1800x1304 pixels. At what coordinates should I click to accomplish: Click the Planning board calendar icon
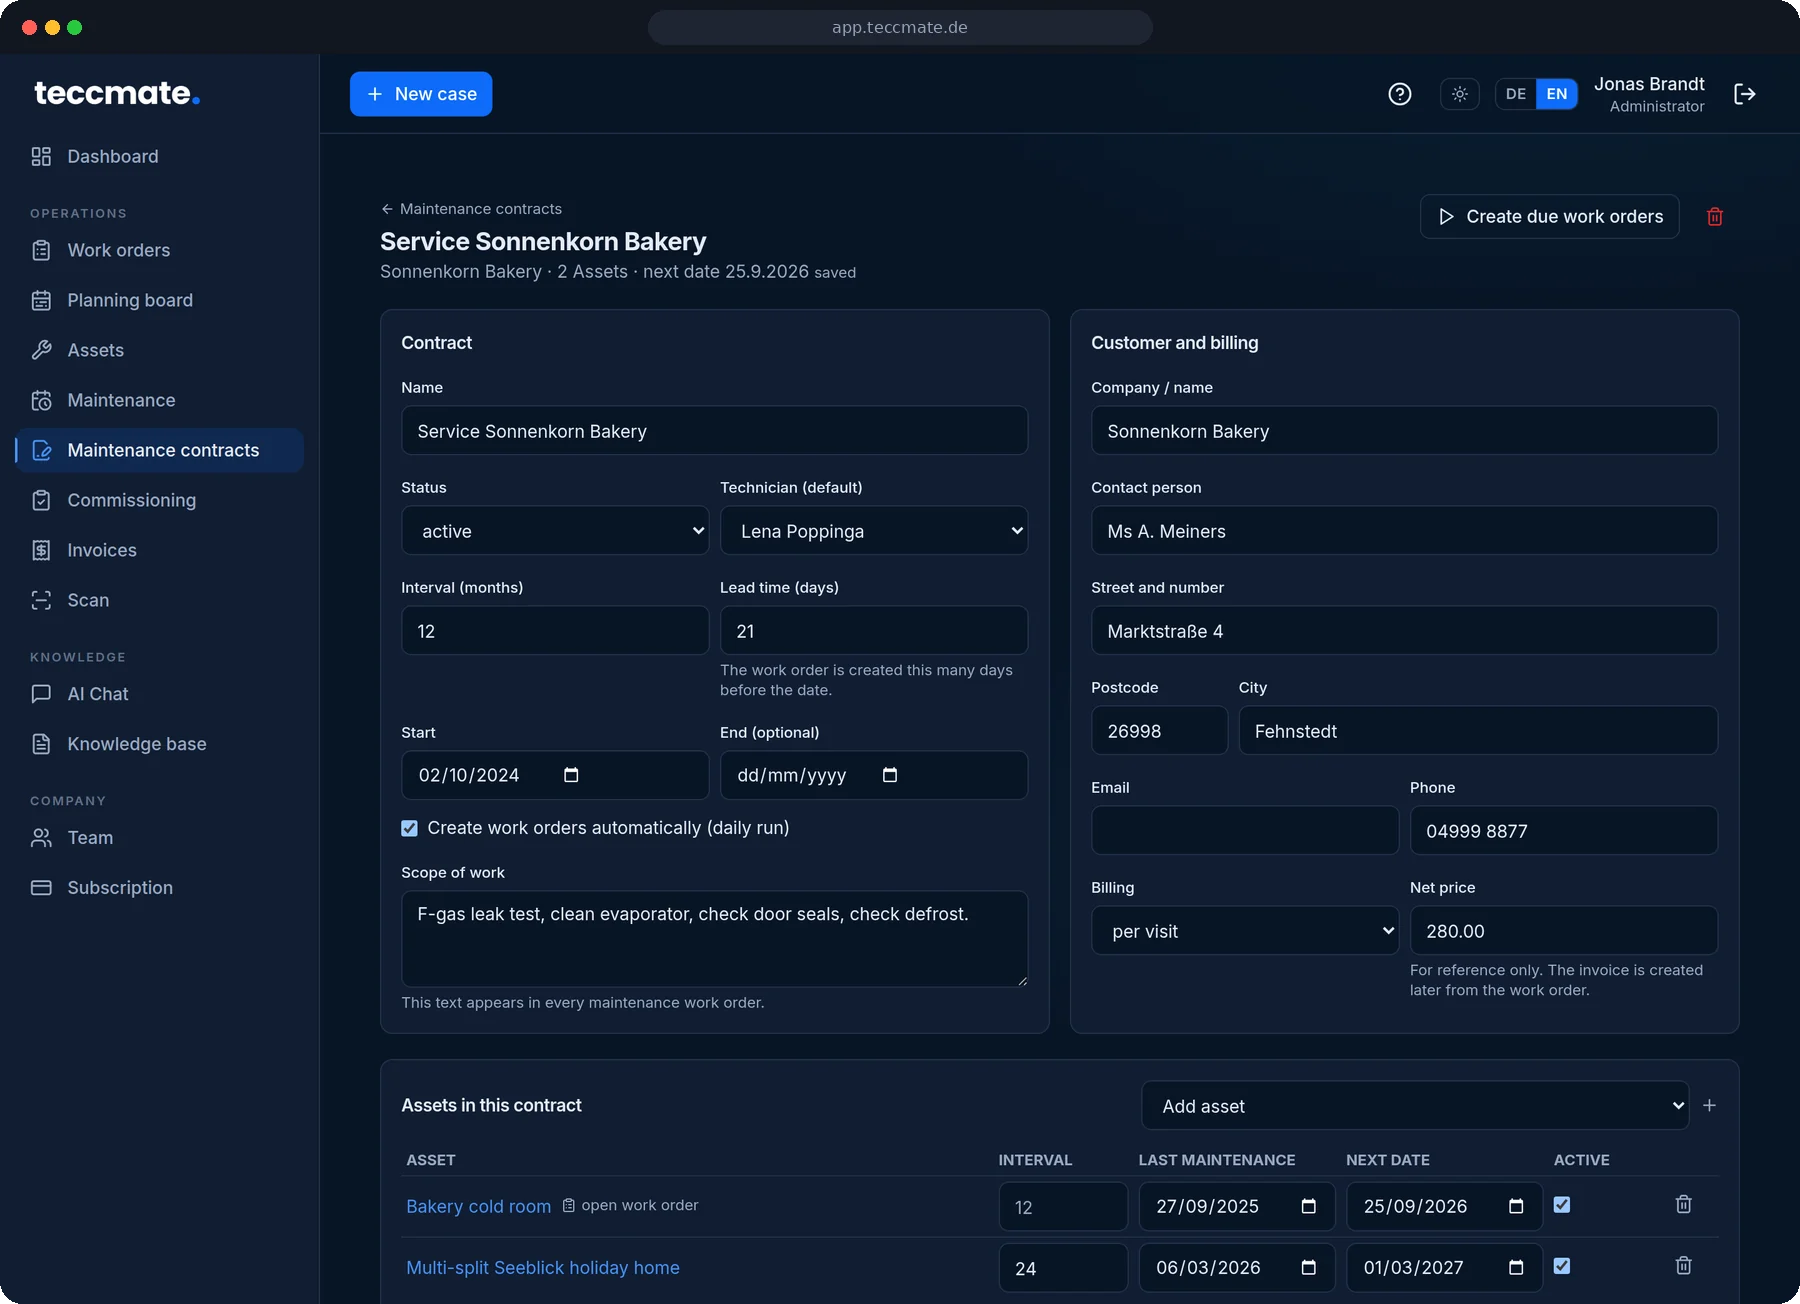41,300
